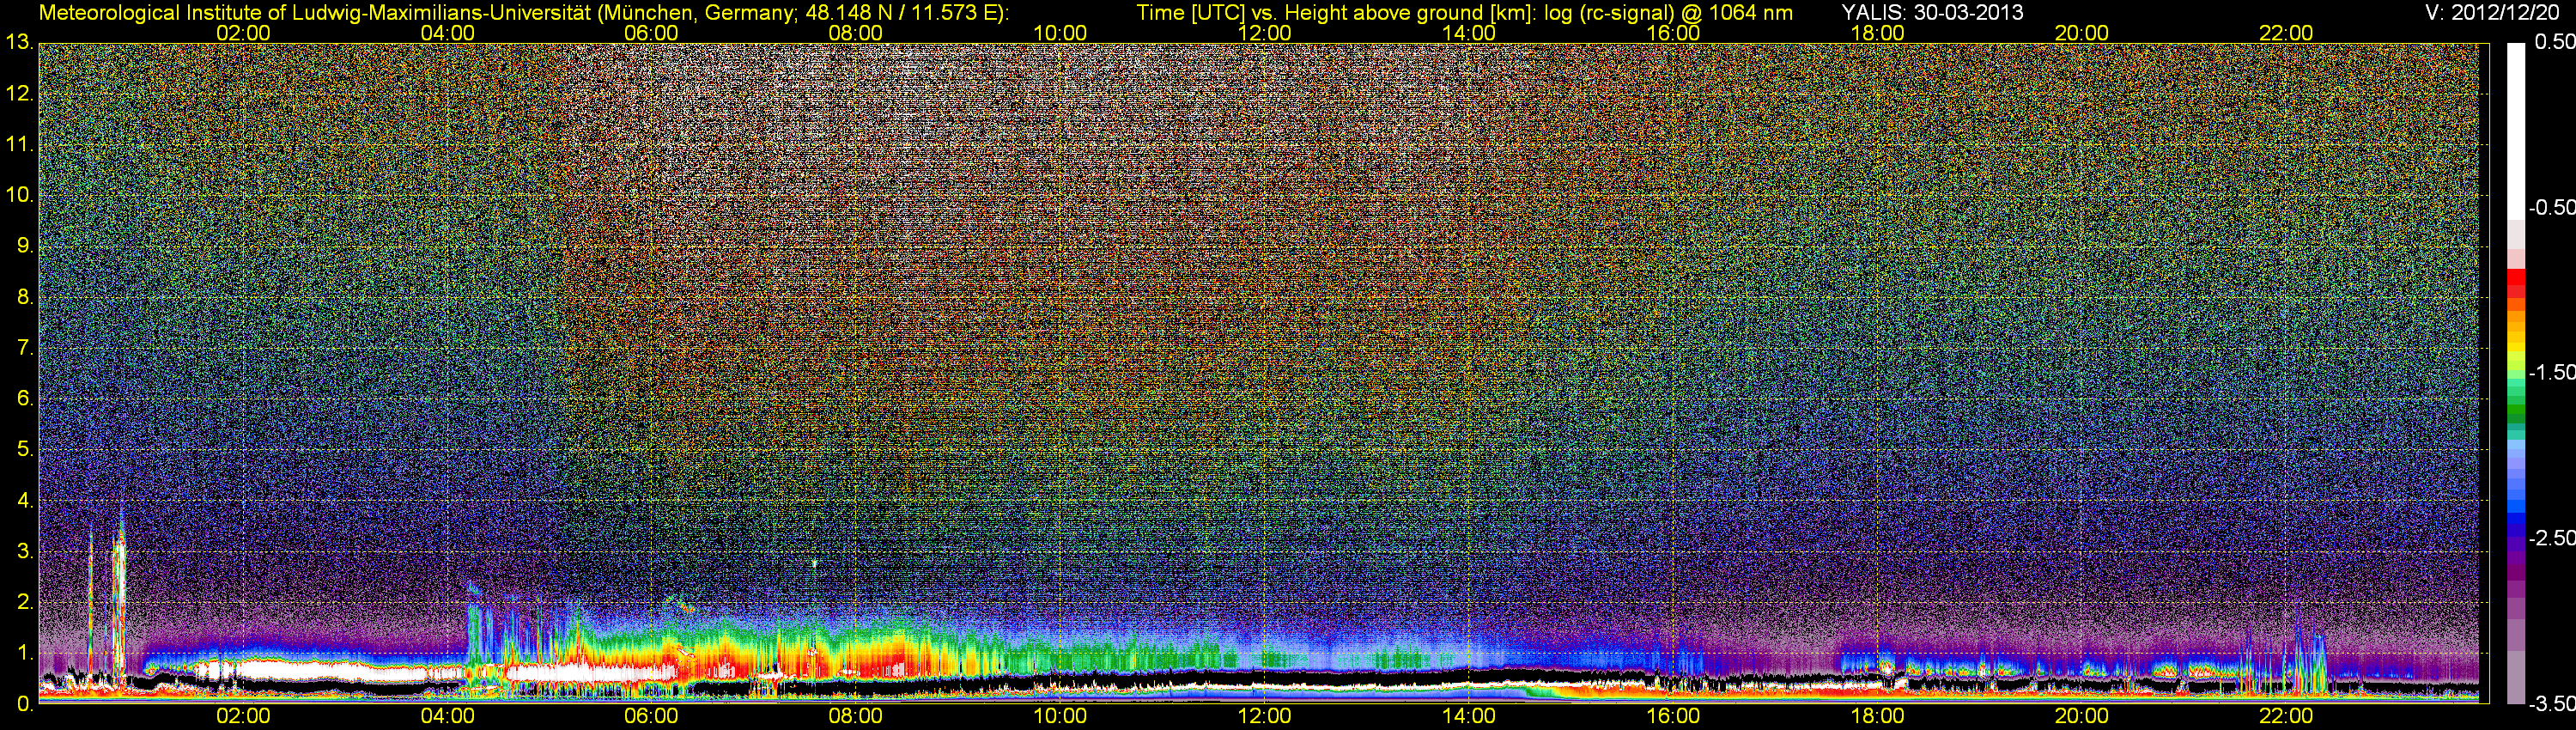Click the -0.50 value on the color scale
Image resolution: width=2576 pixels, height=730 pixels.
click(2551, 207)
